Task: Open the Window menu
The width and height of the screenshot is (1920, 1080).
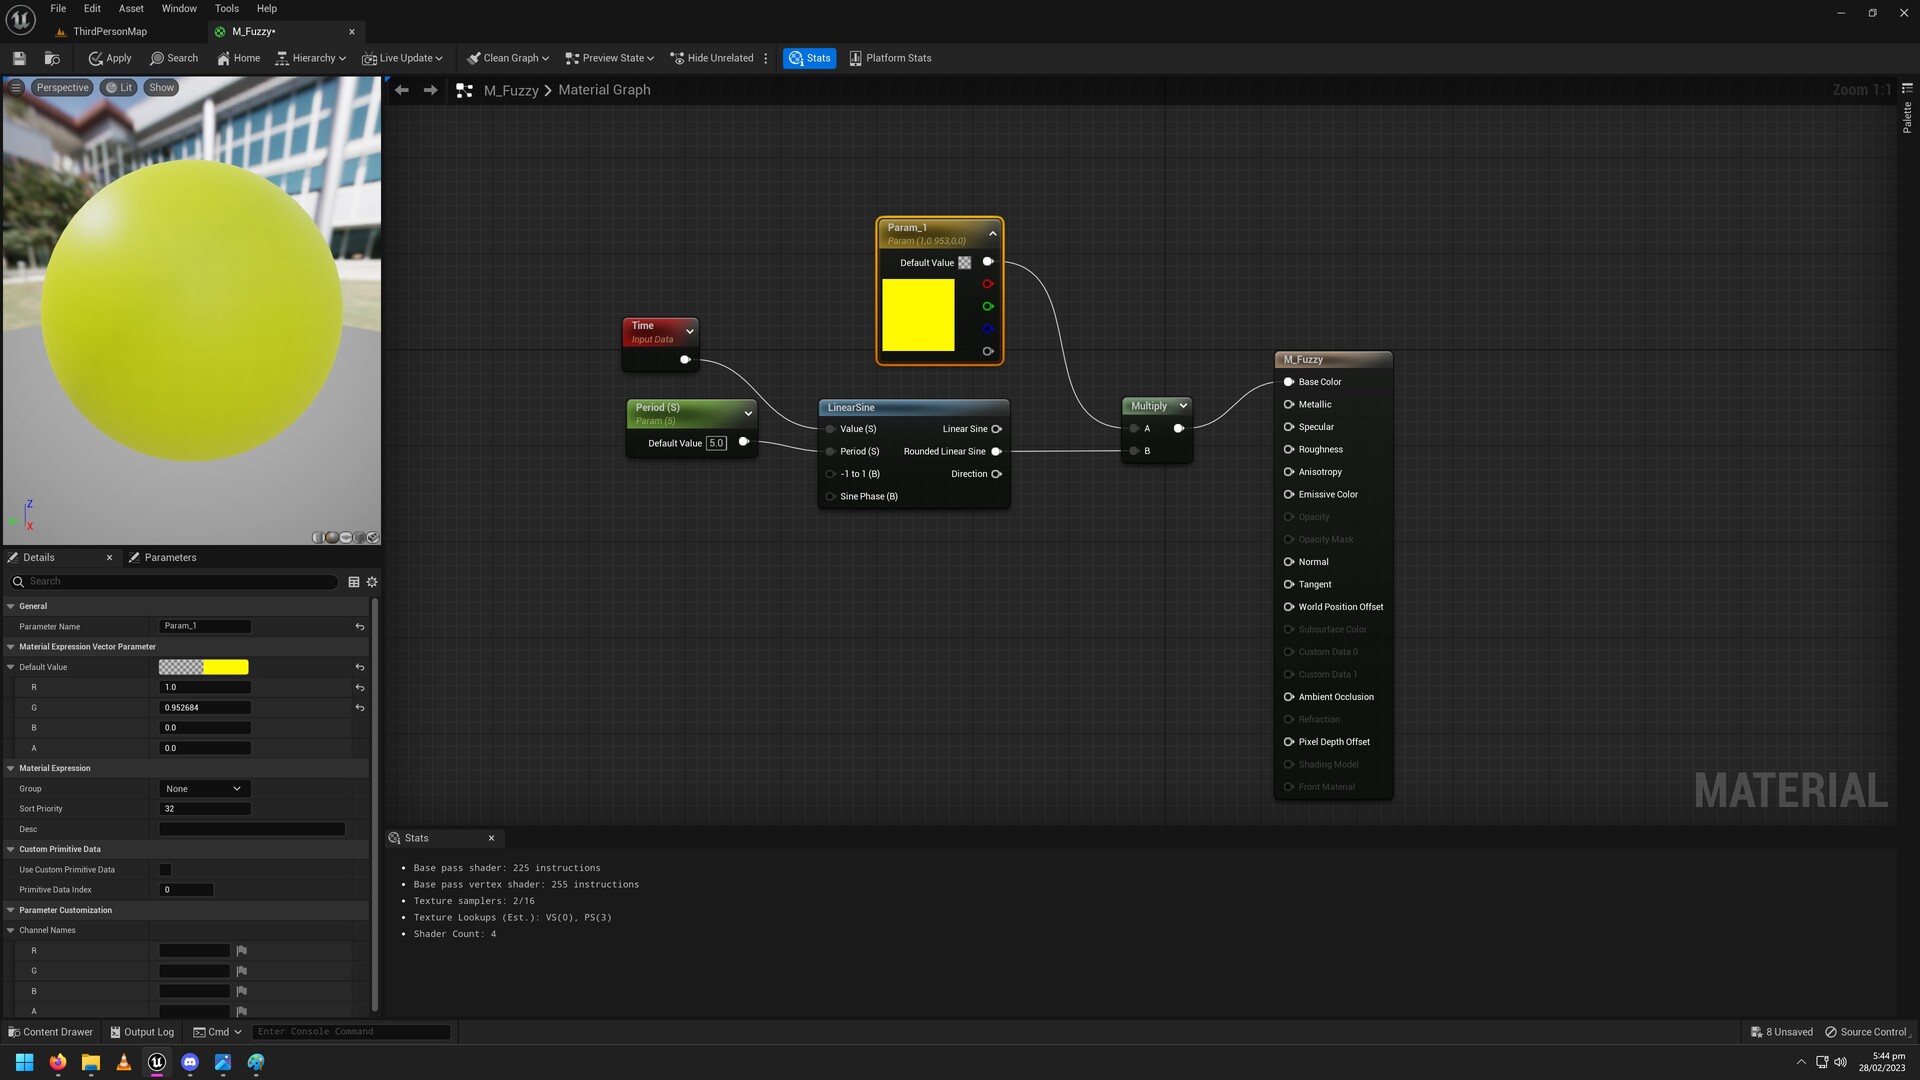Action: click(x=179, y=8)
